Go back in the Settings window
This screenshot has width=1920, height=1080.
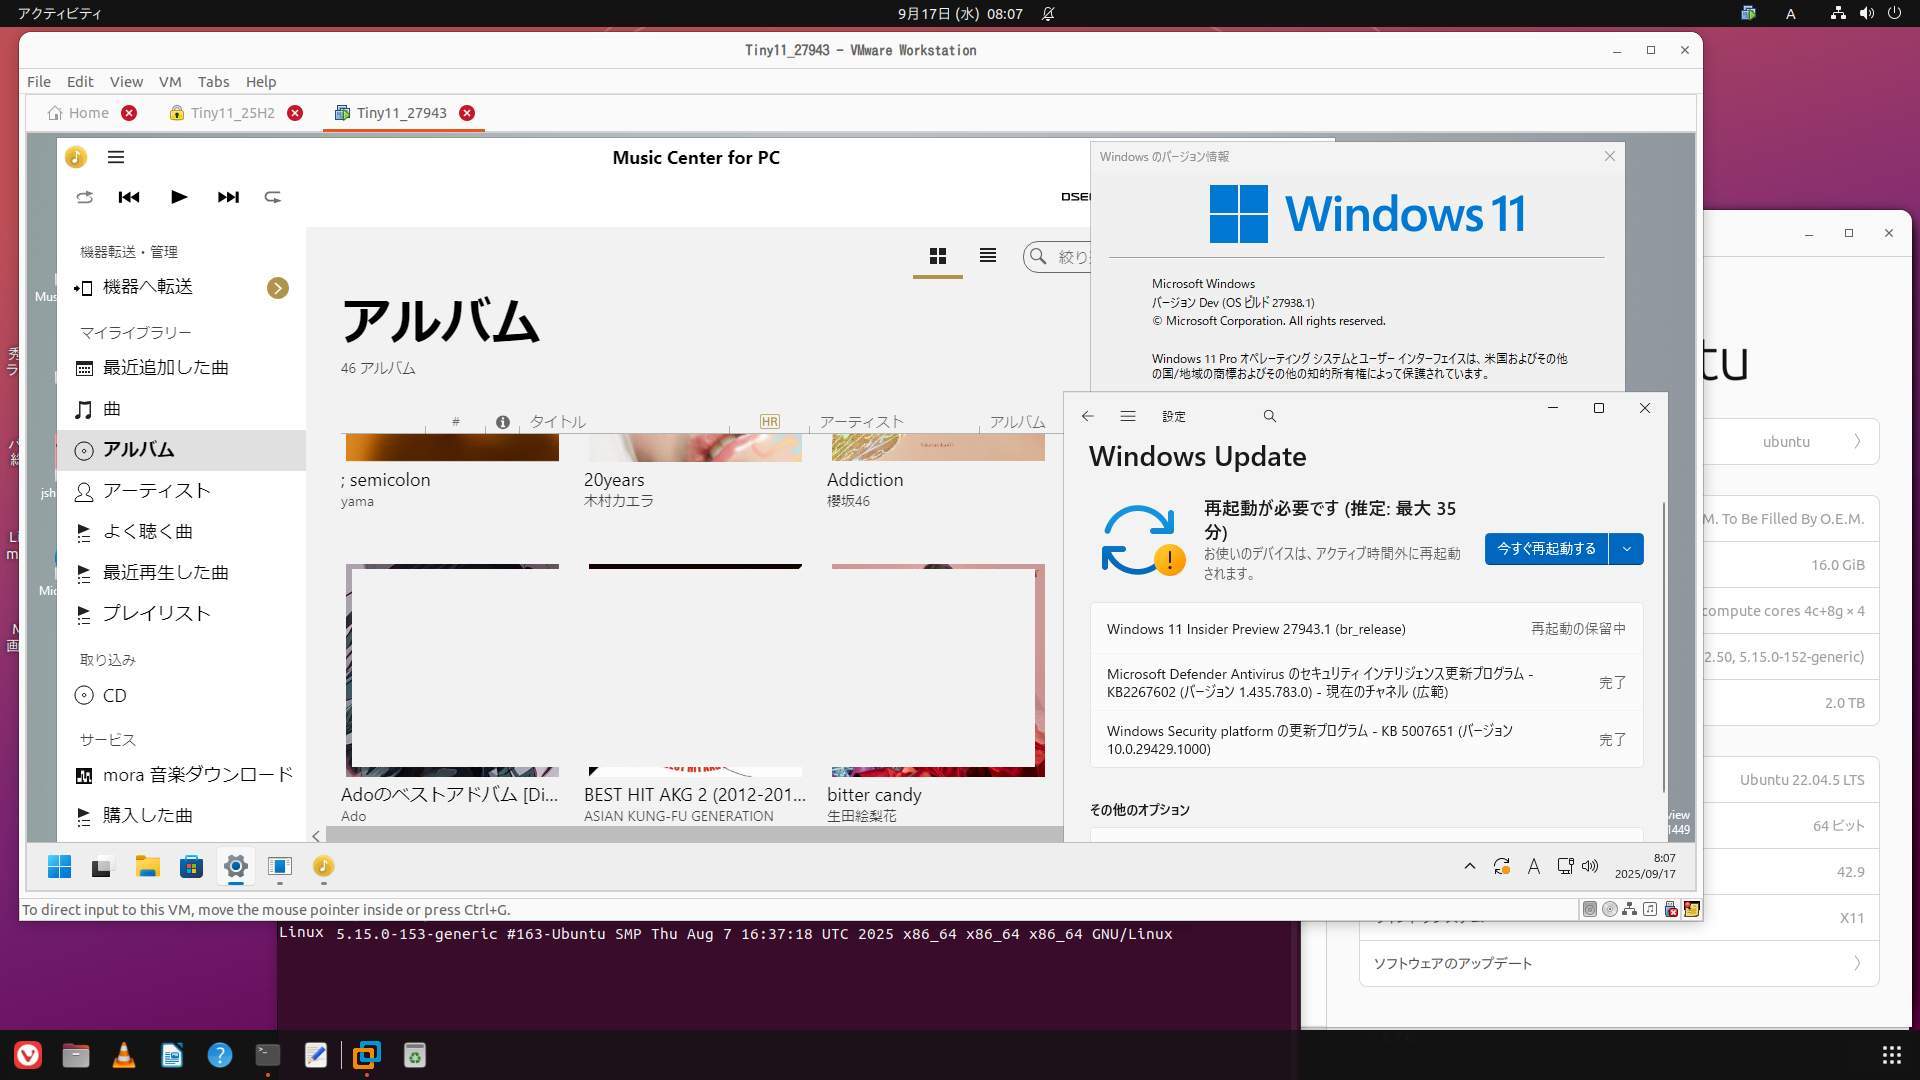pyautogui.click(x=1087, y=416)
